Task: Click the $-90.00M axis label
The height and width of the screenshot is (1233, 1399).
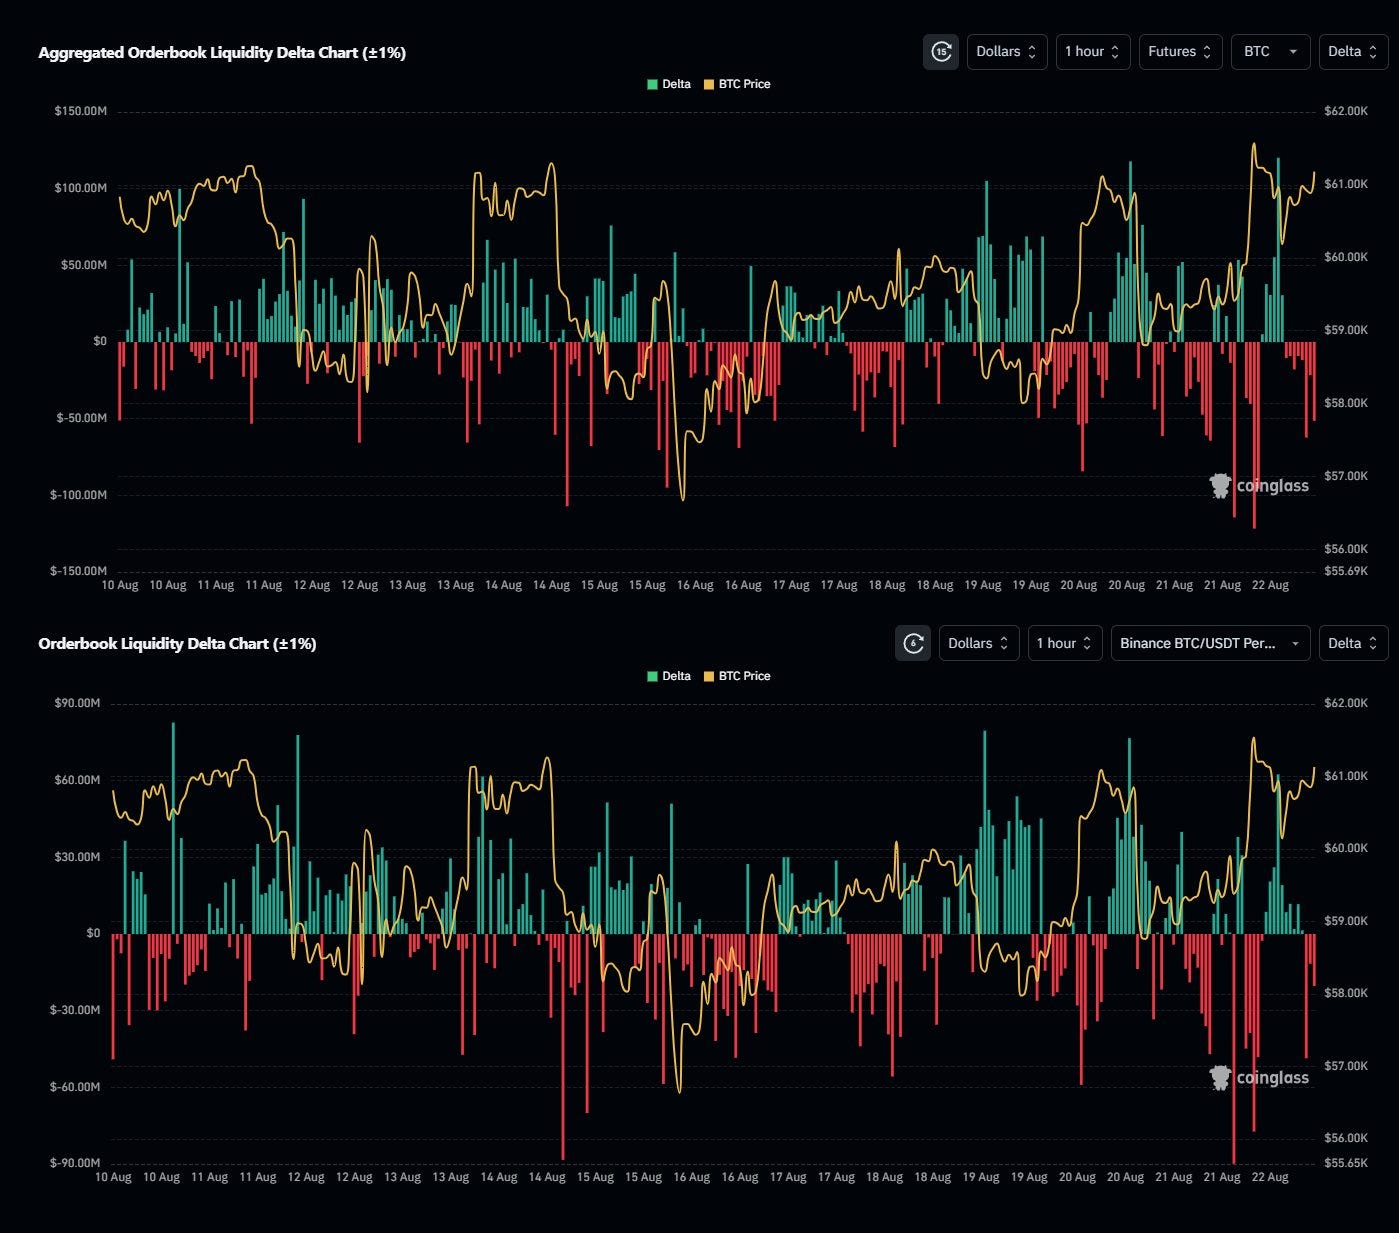Action: (x=75, y=1163)
